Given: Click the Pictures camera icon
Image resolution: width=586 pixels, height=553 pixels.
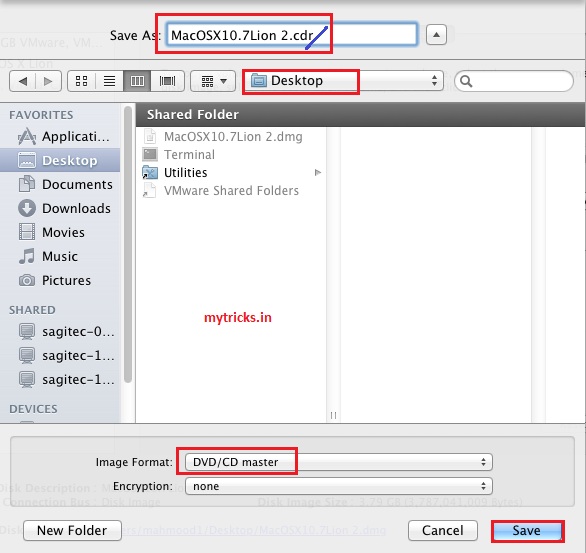Looking at the screenshot, I should tap(27, 280).
